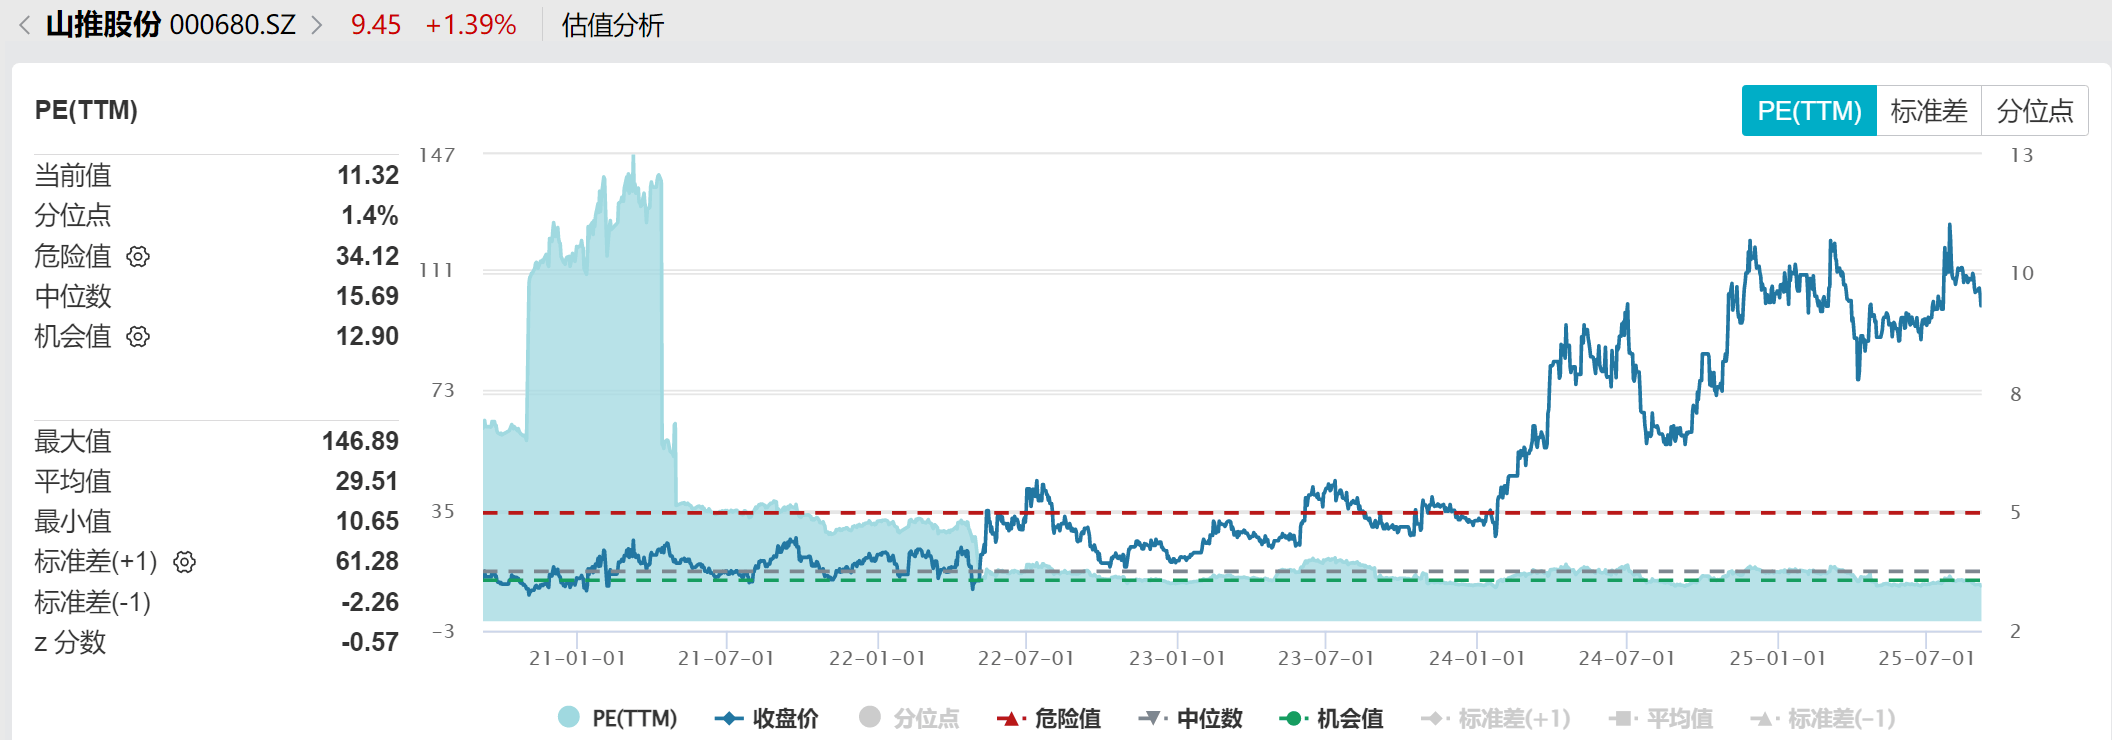
Task: Hide 危险值 line via legend
Action: click(x=1049, y=718)
